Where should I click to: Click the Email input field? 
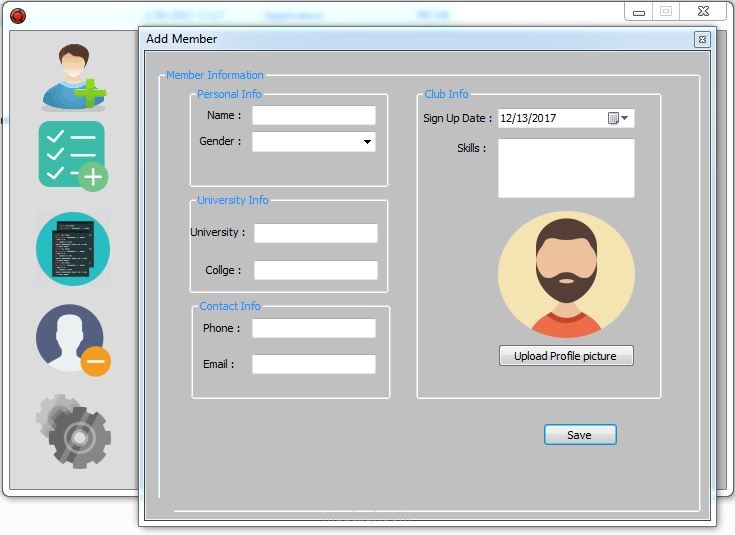point(314,364)
